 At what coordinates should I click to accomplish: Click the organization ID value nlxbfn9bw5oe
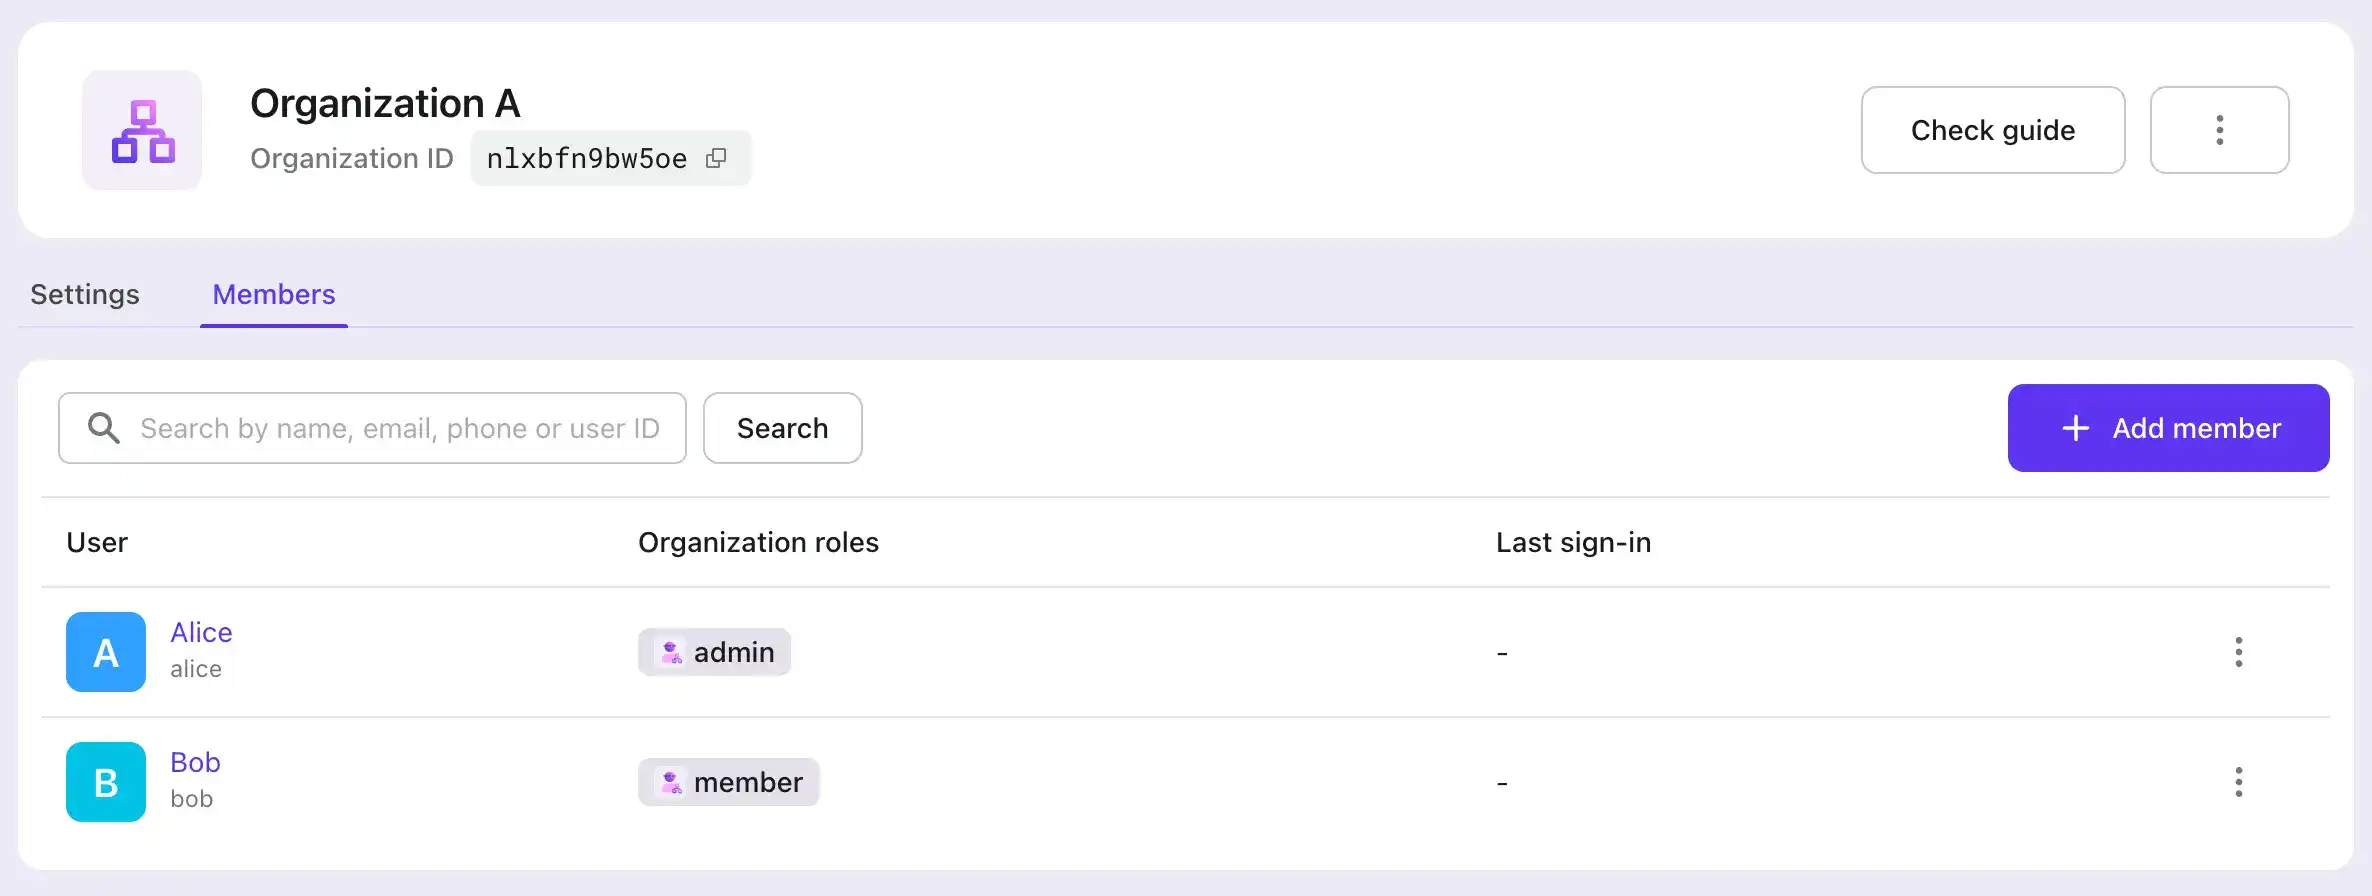click(587, 158)
